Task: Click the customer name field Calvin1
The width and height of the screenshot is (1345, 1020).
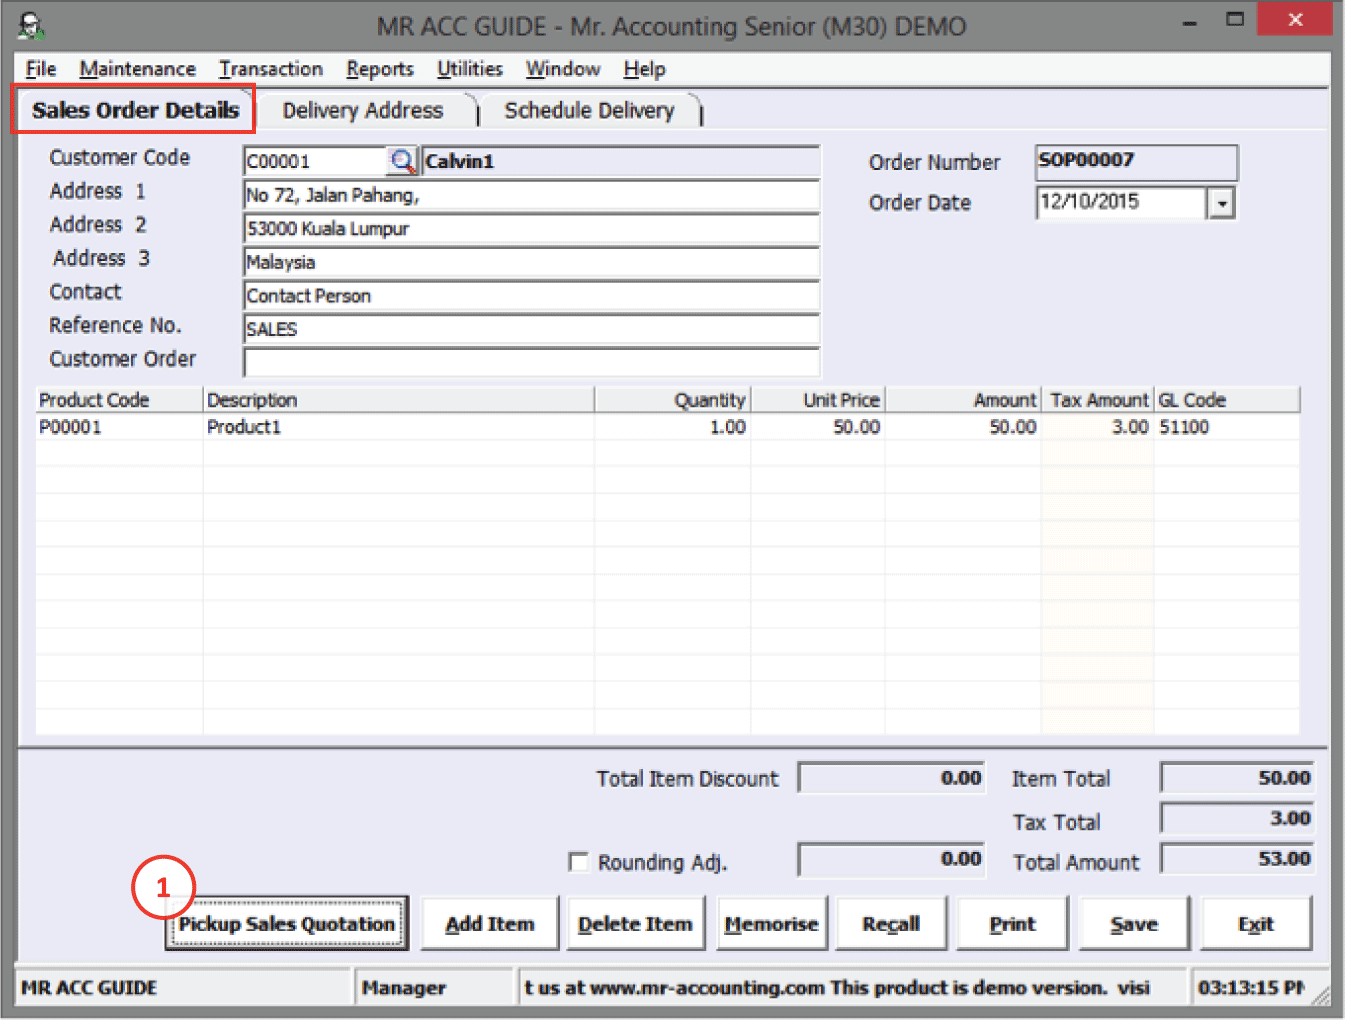Action: (x=620, y=161)
